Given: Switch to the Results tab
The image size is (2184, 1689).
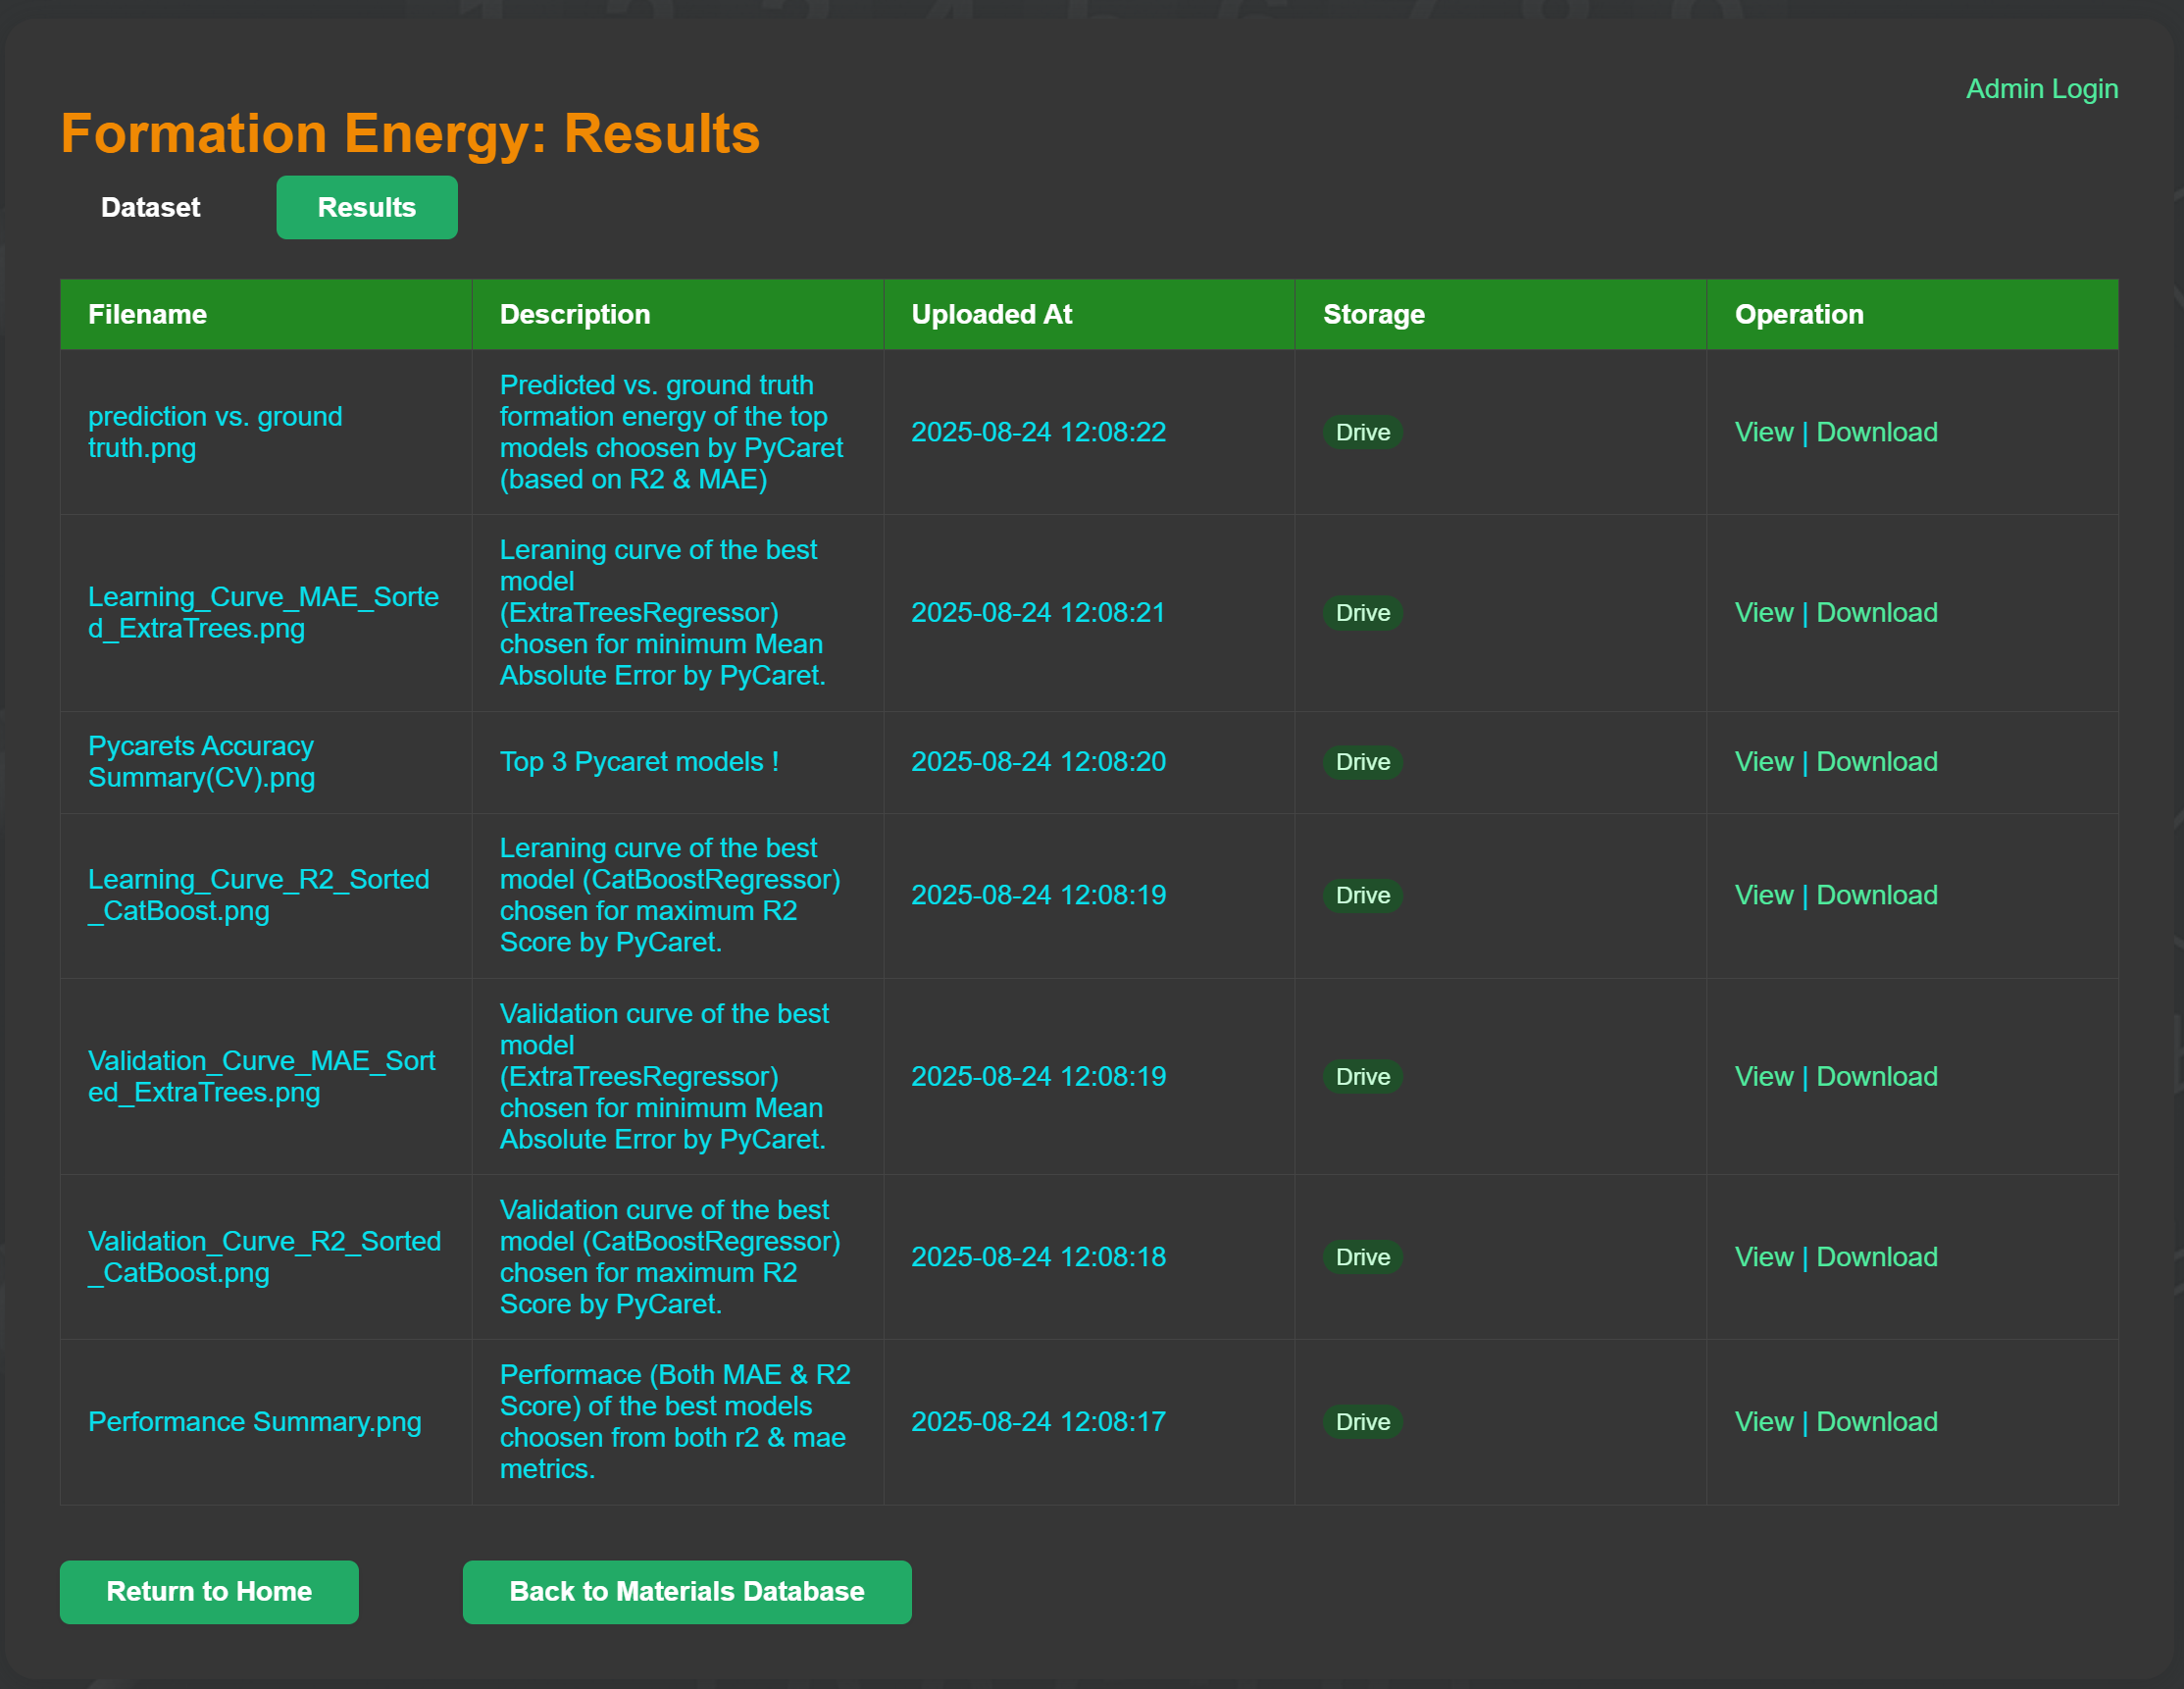Looking at the screenshot, I should 366,207.
